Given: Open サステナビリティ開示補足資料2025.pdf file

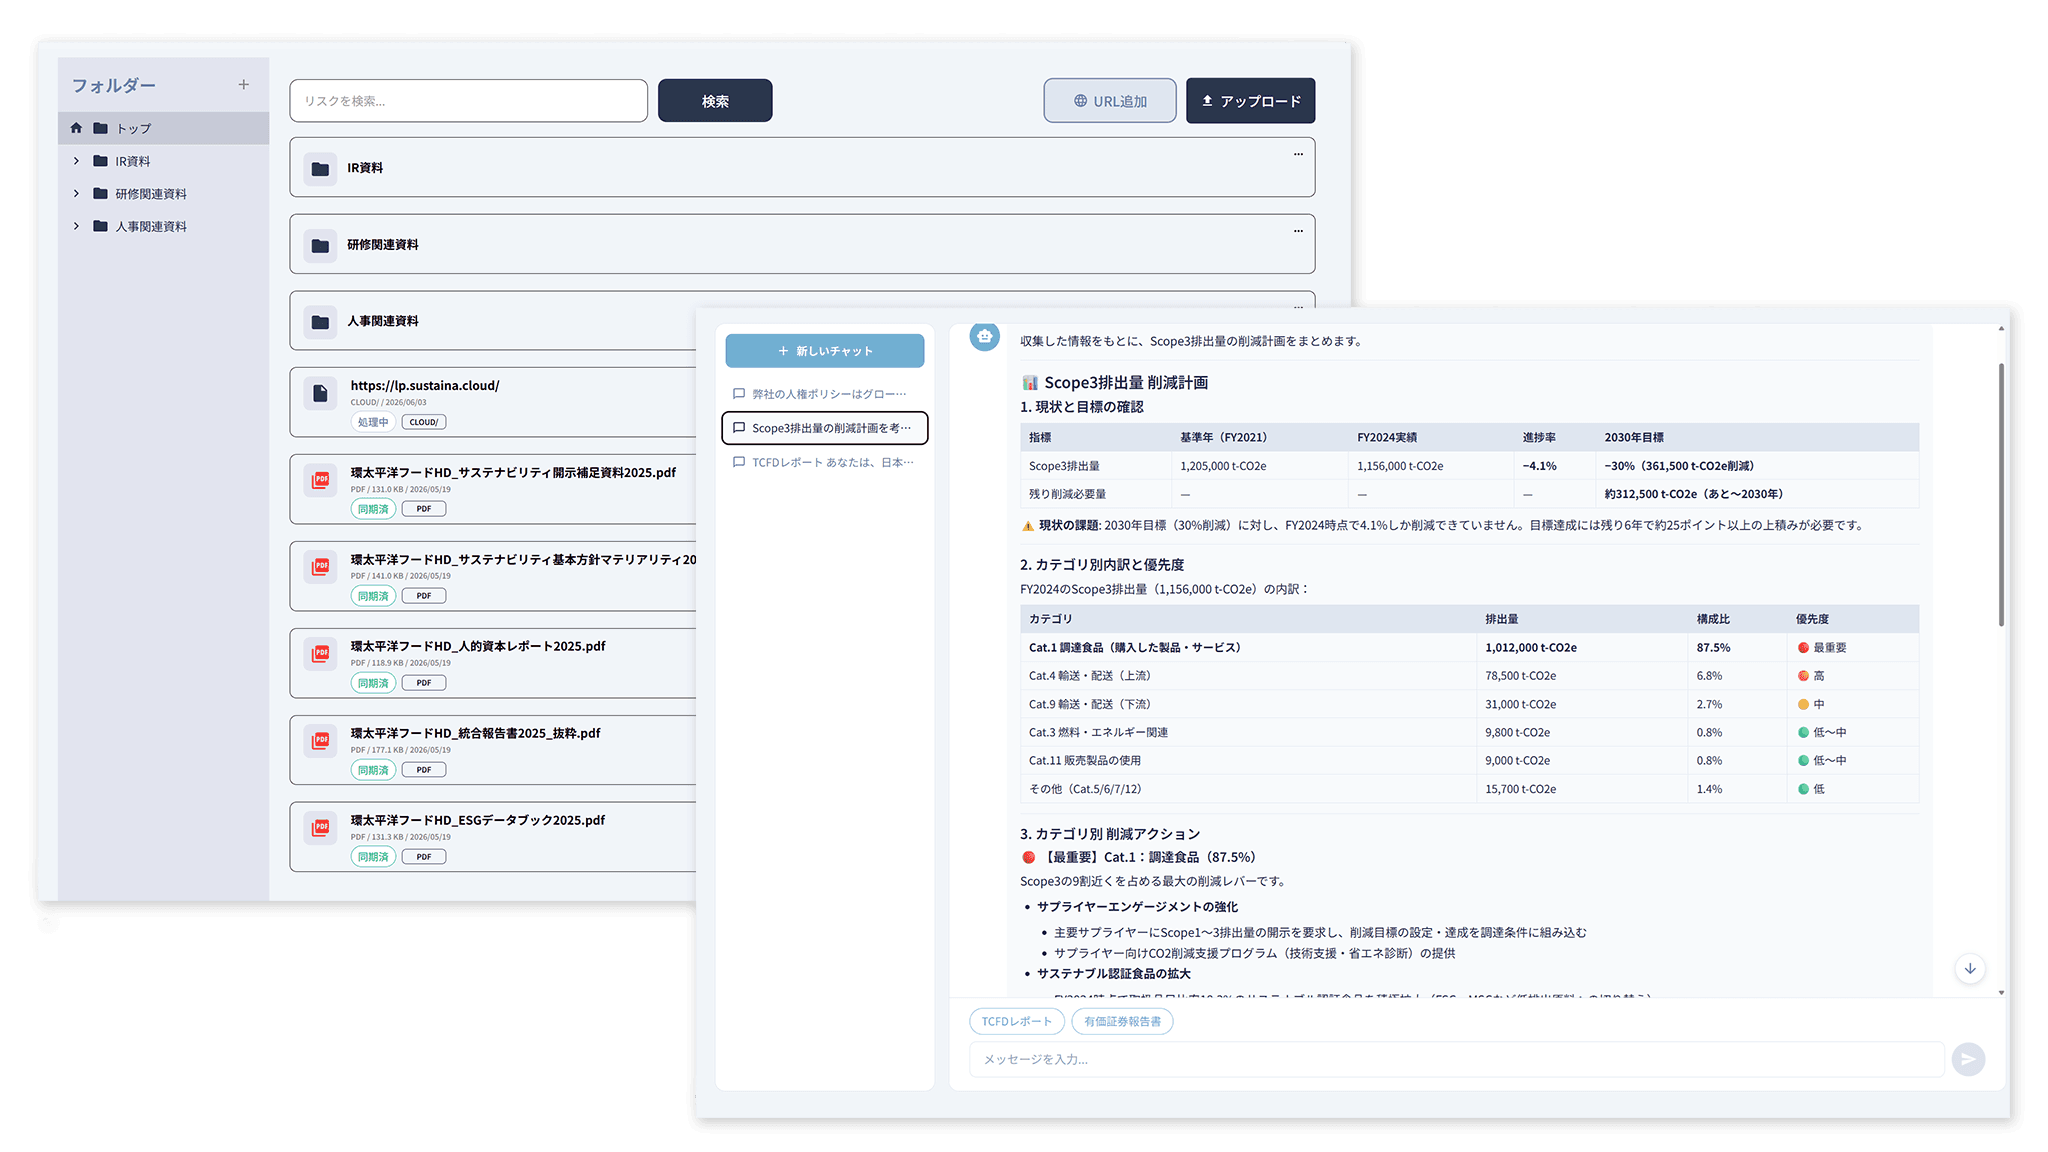Looking at the screenshot, I should click(513, 472).
